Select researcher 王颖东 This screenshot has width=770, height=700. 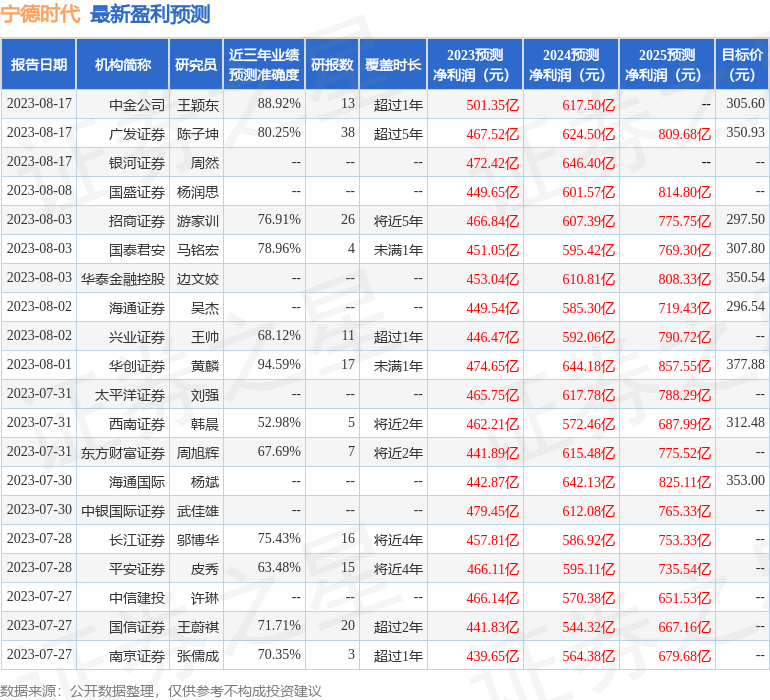[198, 105]
